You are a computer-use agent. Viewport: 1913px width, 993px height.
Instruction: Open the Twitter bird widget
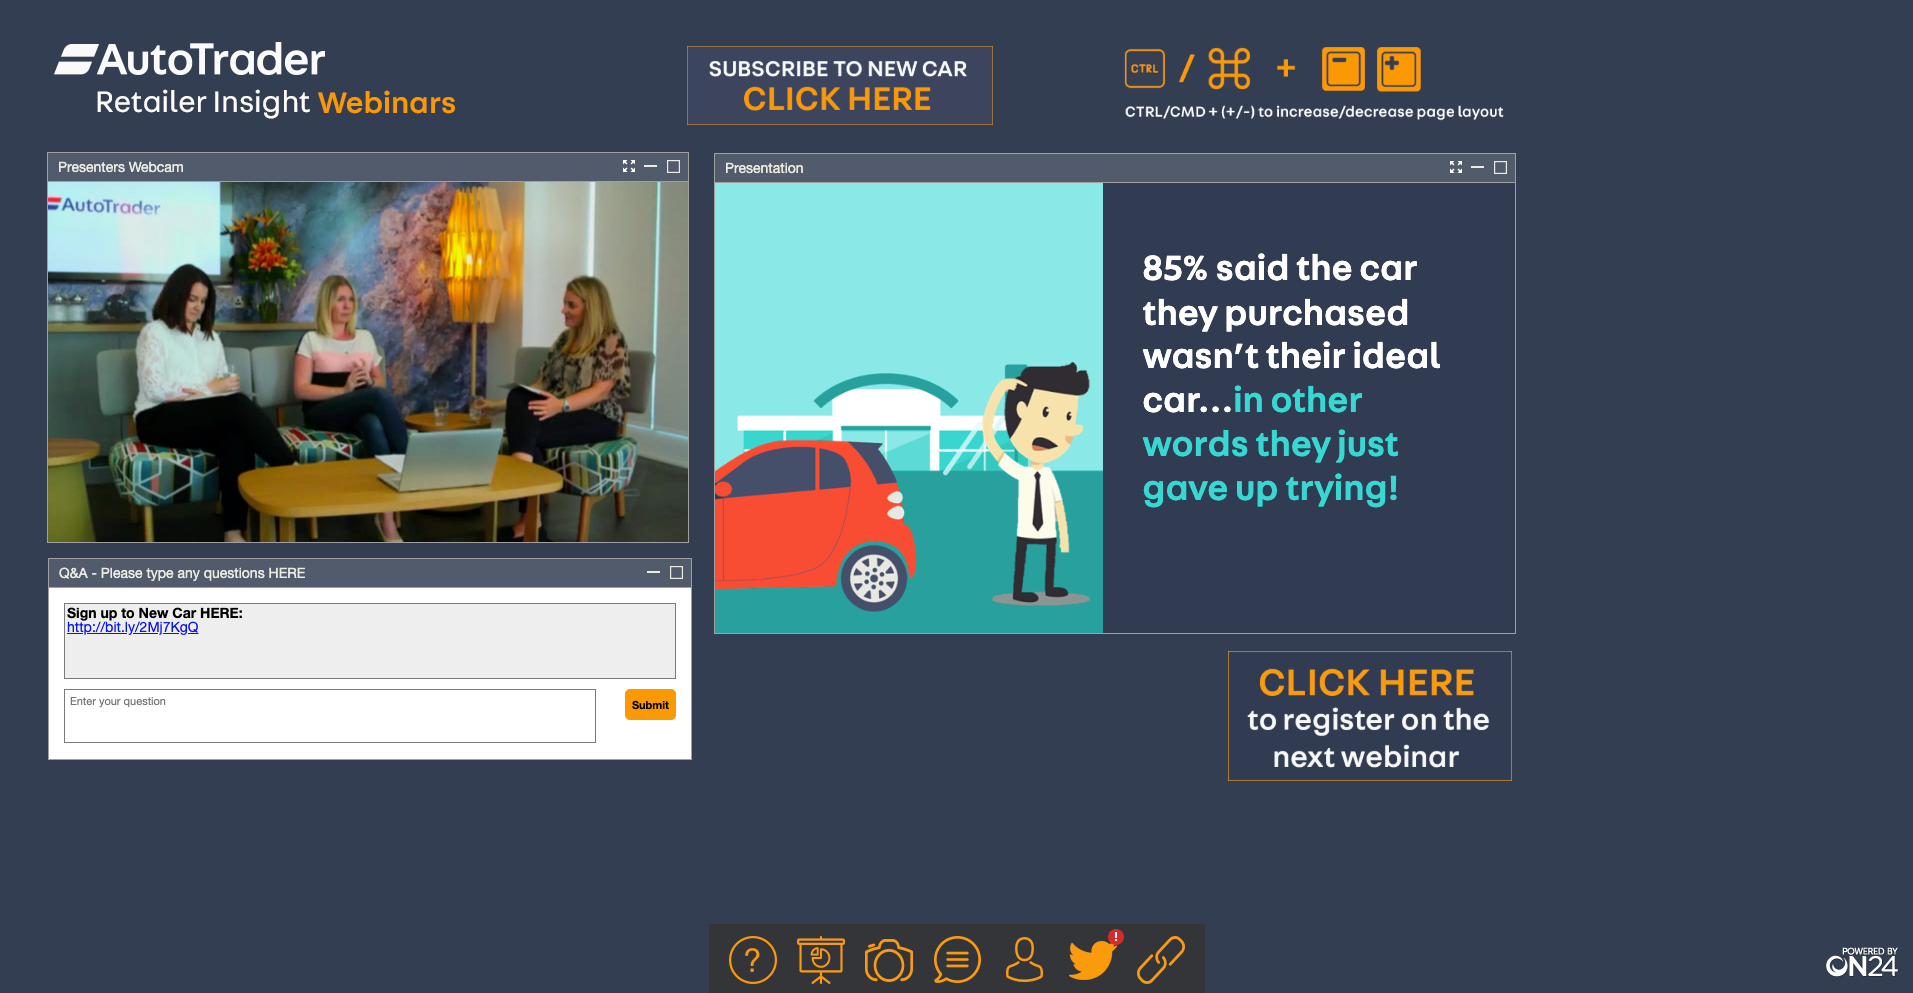pyautogui.click(x=1093, y=958)
